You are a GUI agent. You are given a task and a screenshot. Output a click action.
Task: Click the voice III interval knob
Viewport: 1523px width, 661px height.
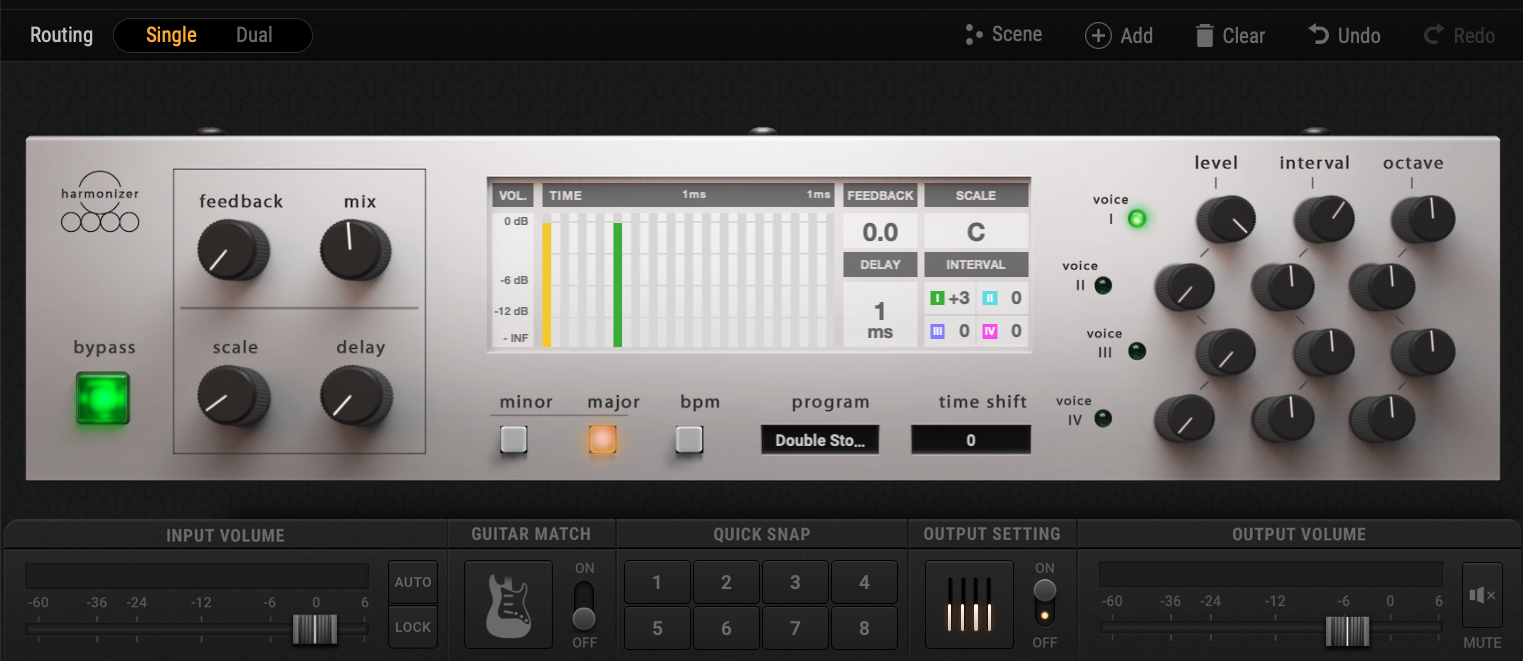point(1323,353)
